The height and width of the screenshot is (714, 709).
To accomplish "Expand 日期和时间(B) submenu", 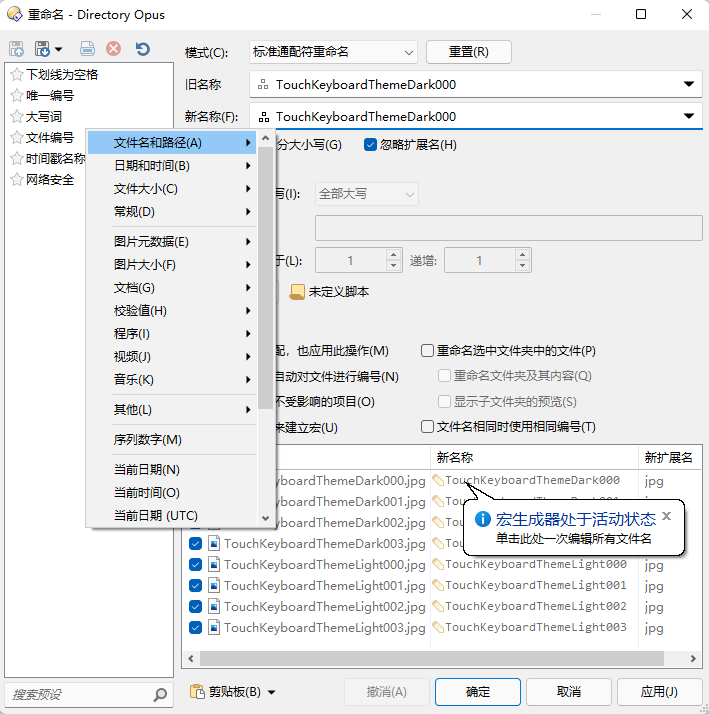I will [172, 166].
